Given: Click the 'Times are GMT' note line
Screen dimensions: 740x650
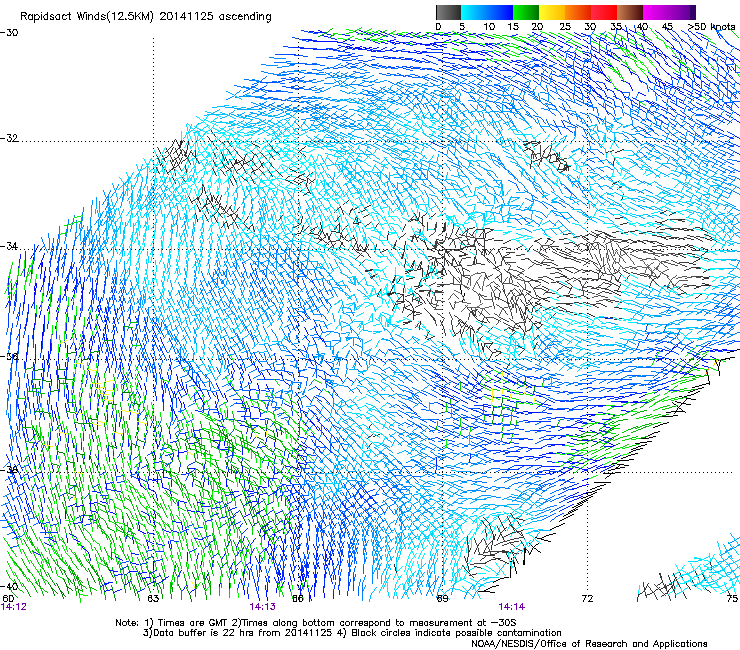Looking at the screenshot, I should (x=316, y=623).
